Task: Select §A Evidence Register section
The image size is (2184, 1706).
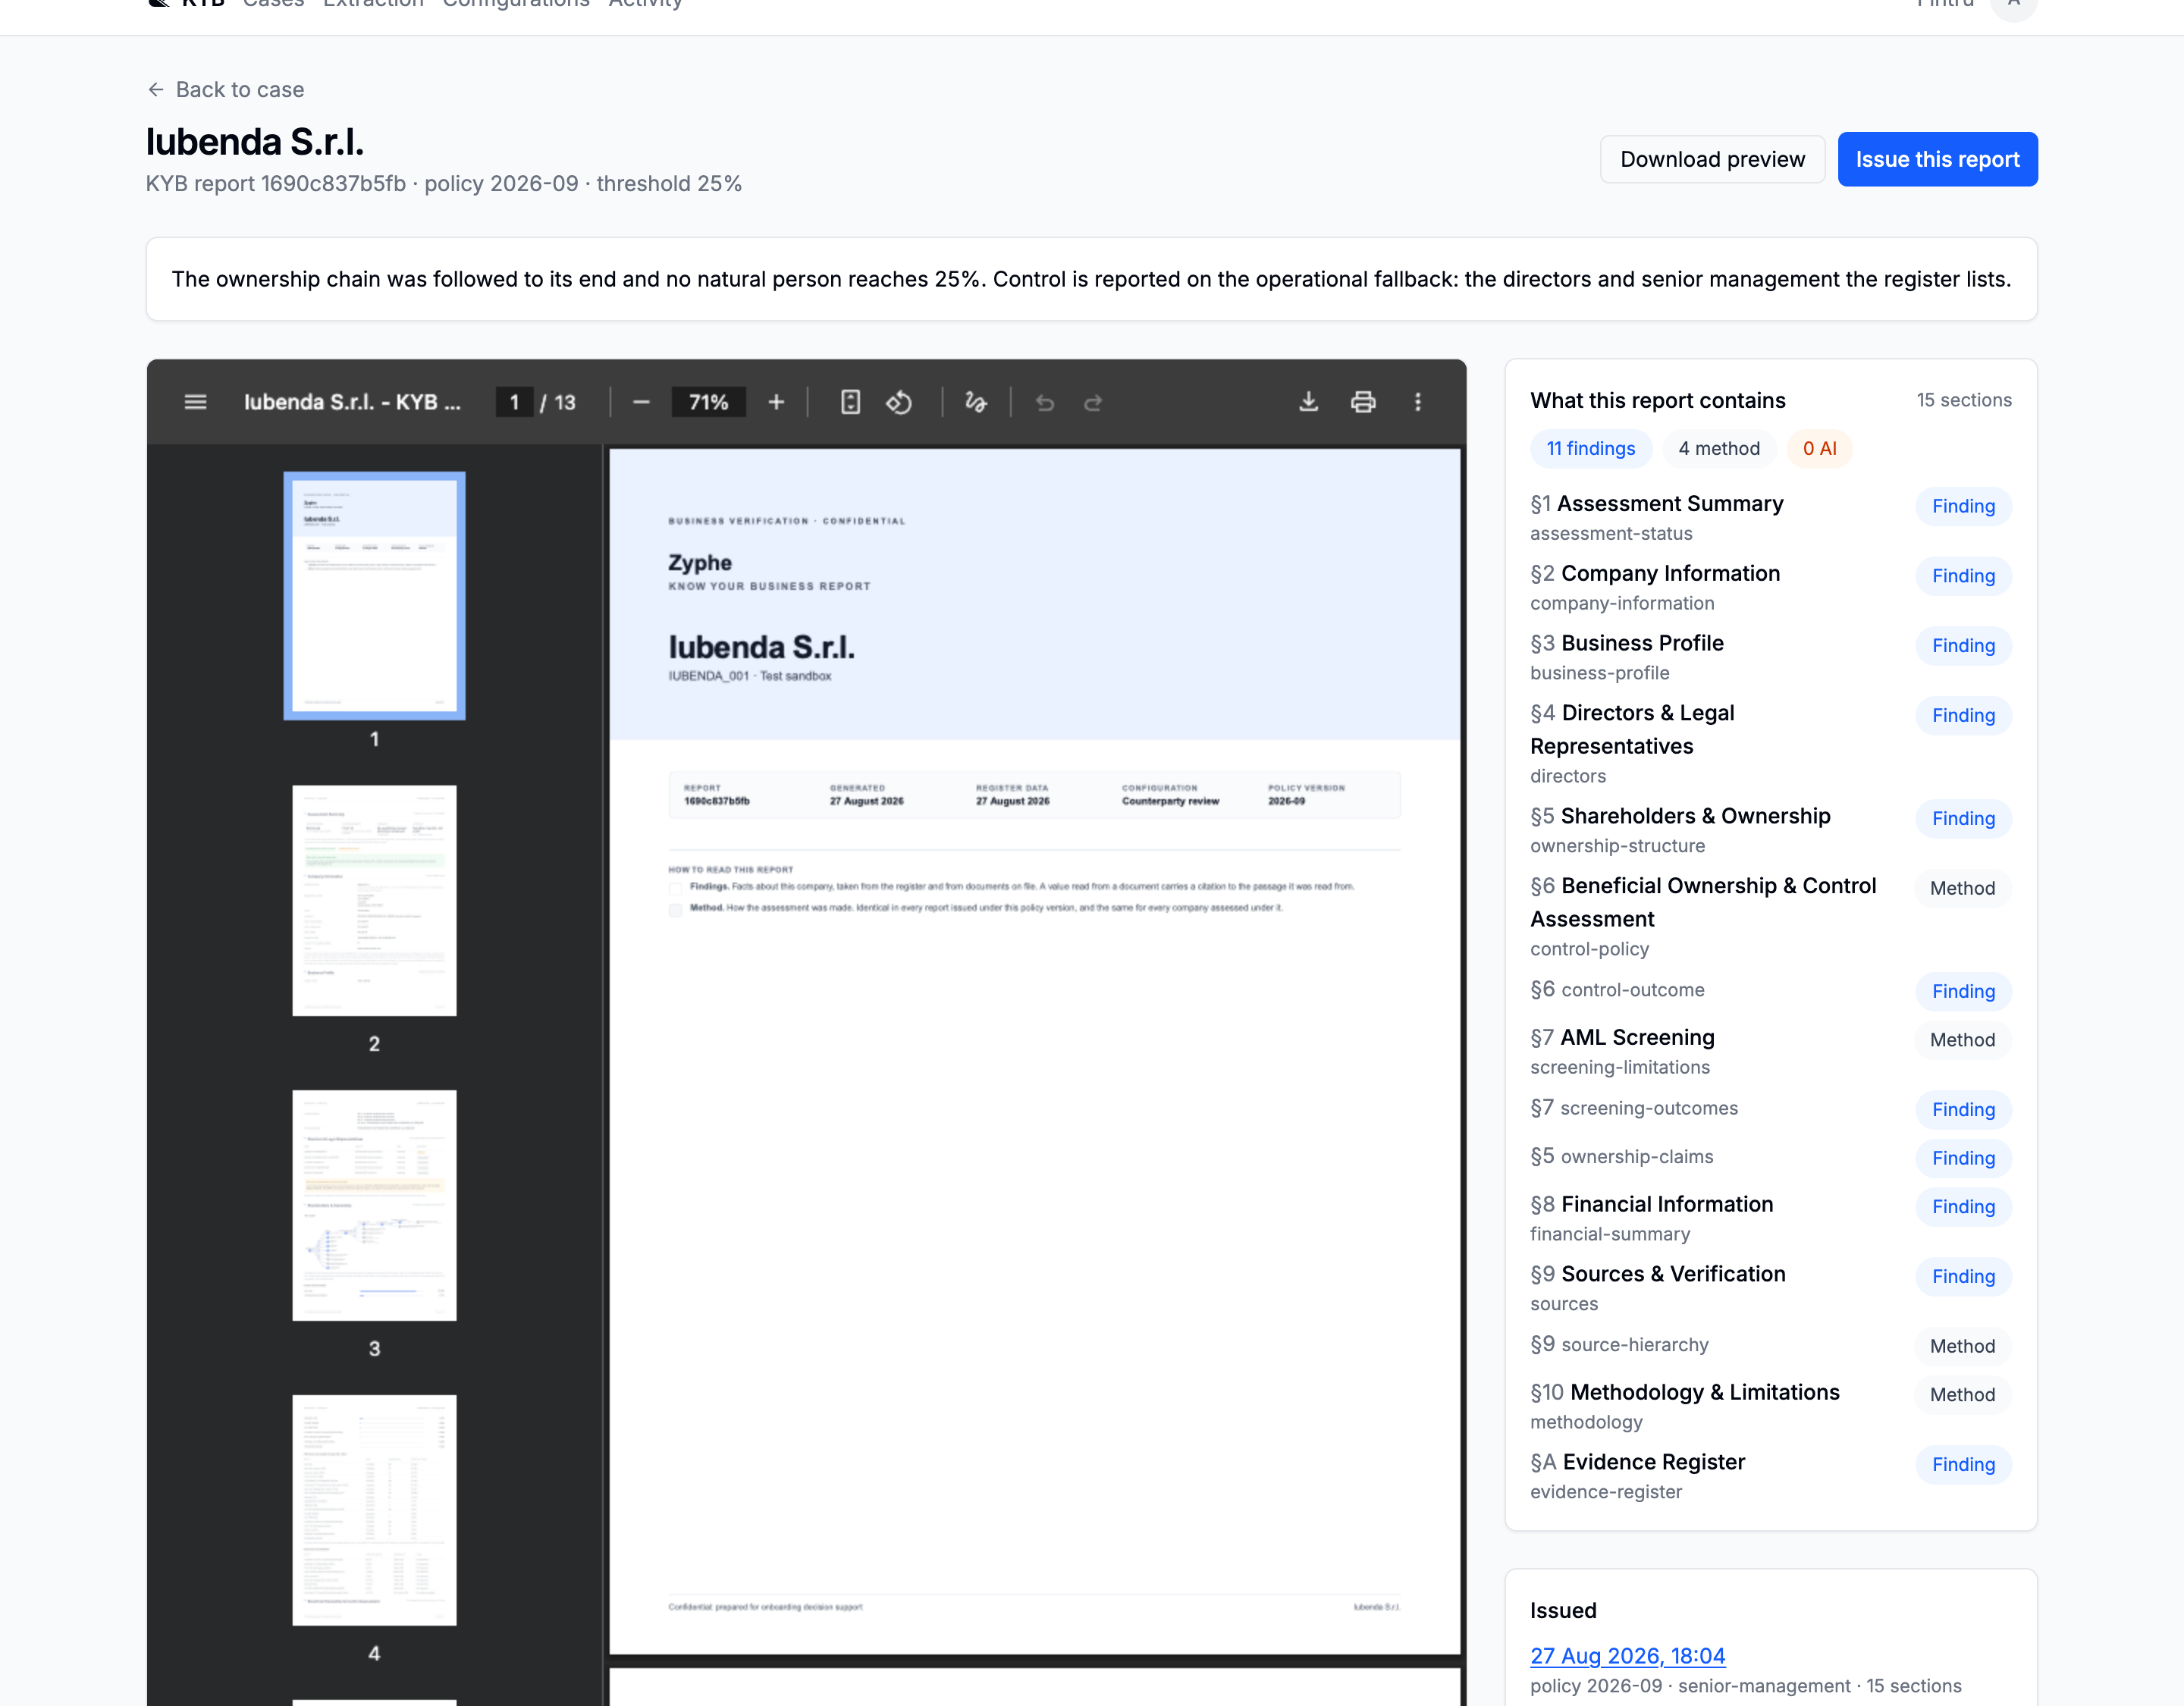Action: (1771, 1476)
